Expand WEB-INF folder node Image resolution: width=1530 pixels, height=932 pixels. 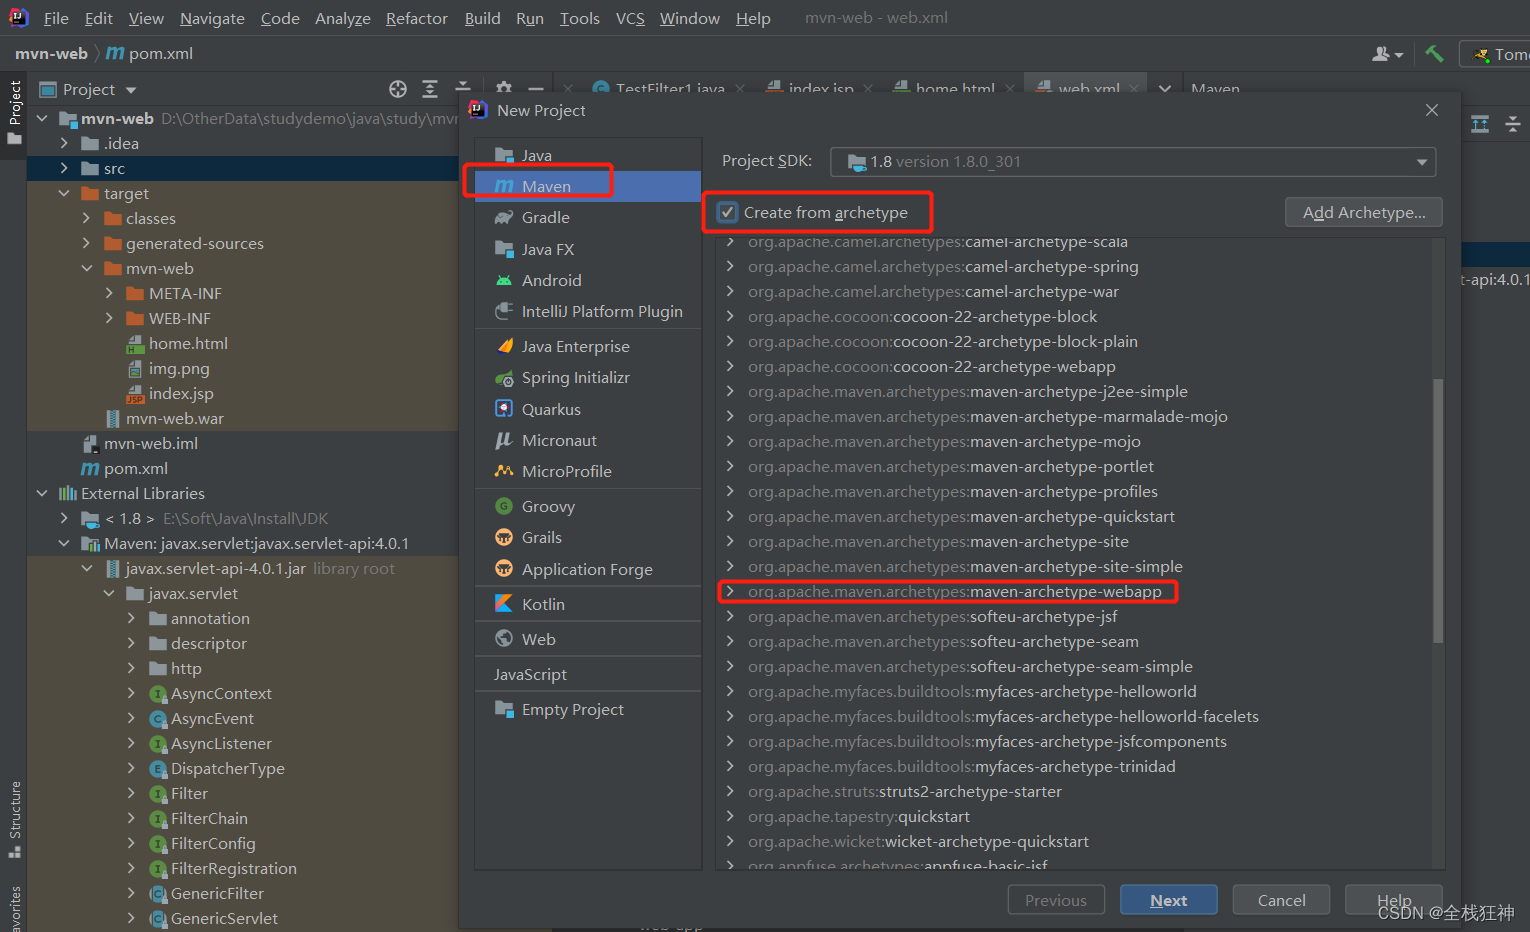pos(109,318)
